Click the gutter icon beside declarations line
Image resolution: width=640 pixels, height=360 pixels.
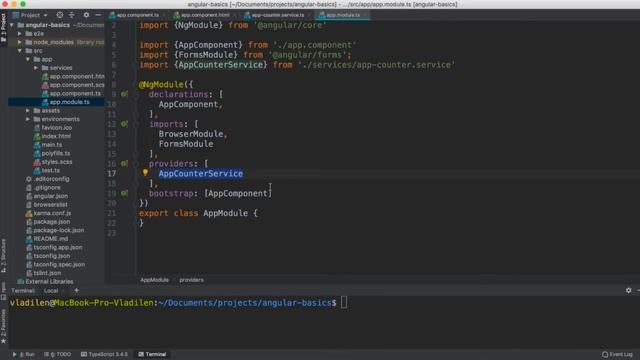pyautogui.click(x=124, y=94)
